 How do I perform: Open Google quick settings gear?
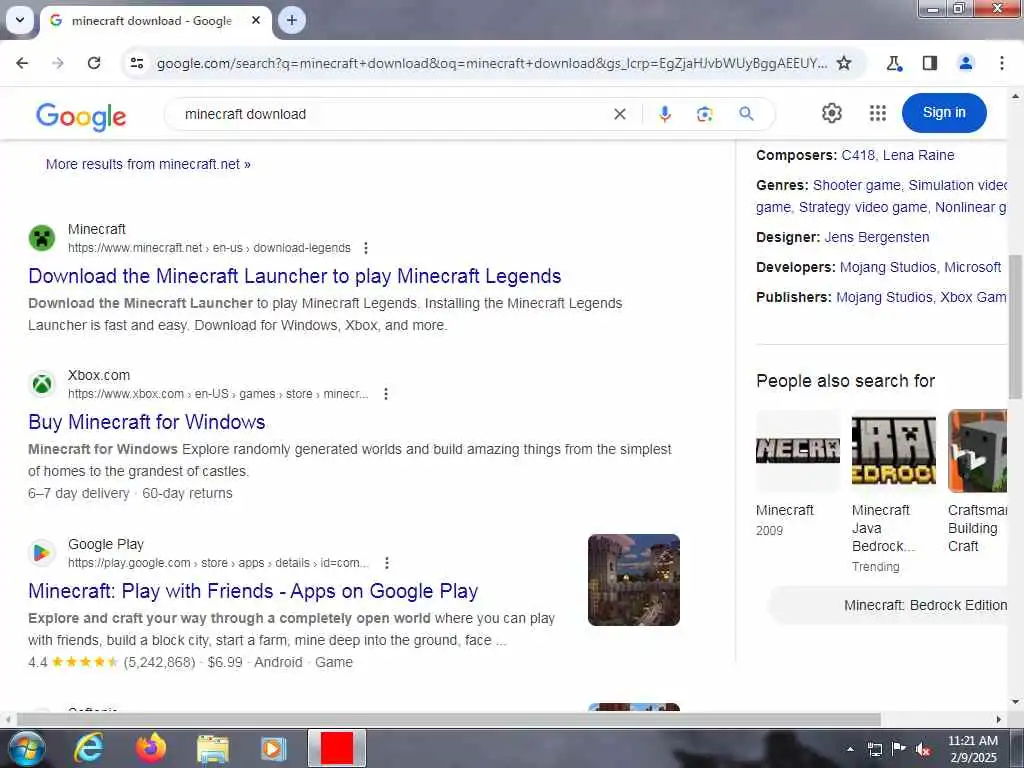click(x=831, y=113)
